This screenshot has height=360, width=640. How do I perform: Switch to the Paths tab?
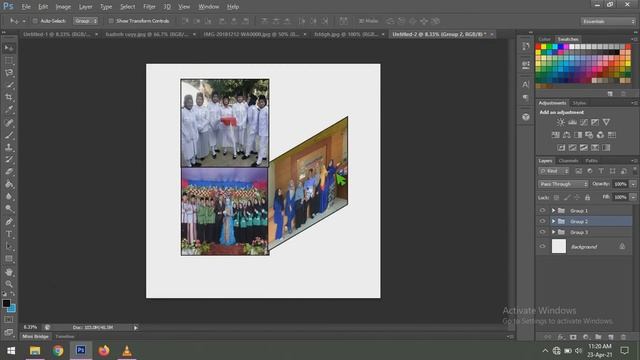(x=591, y=161)
